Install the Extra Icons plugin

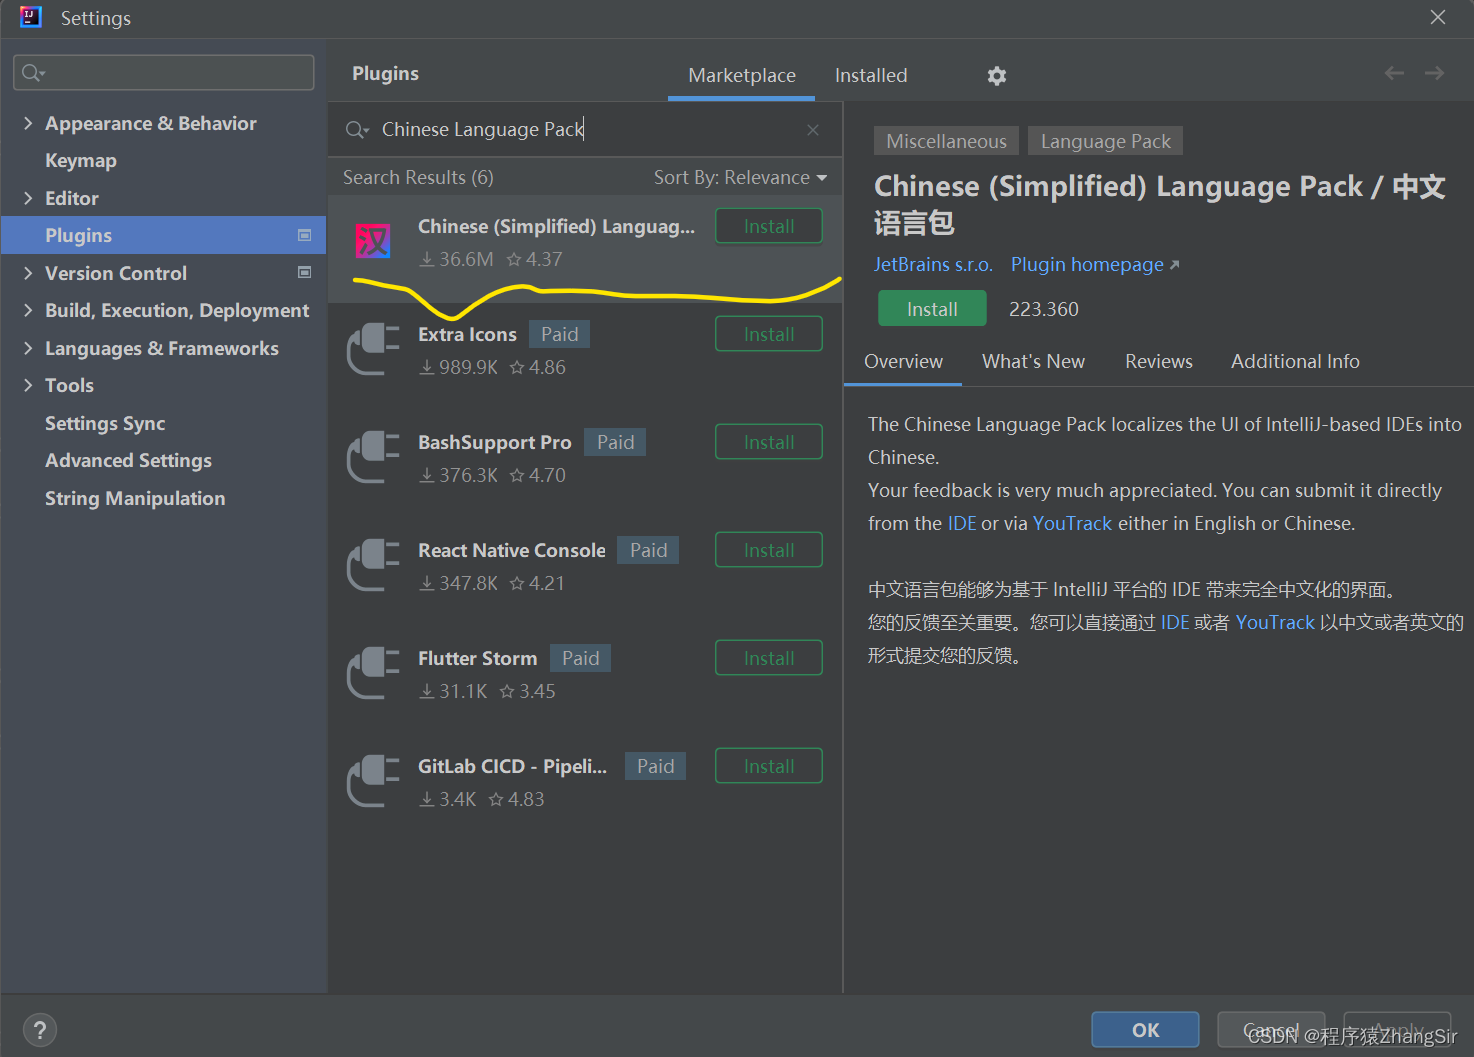[769, 334]
